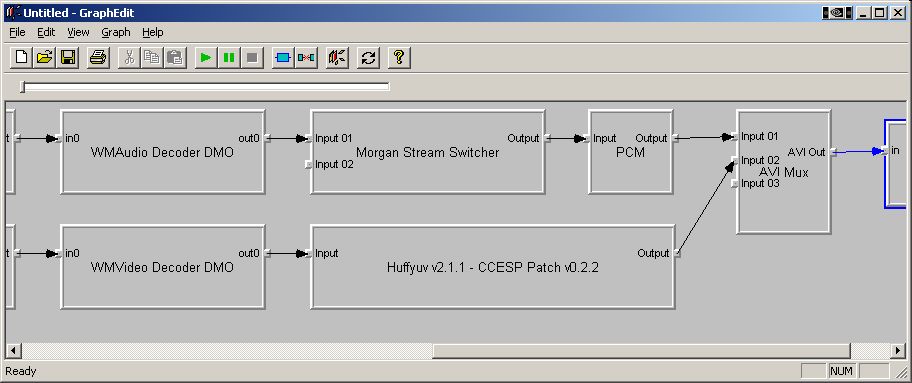Open the View menu

click(78, 33)
